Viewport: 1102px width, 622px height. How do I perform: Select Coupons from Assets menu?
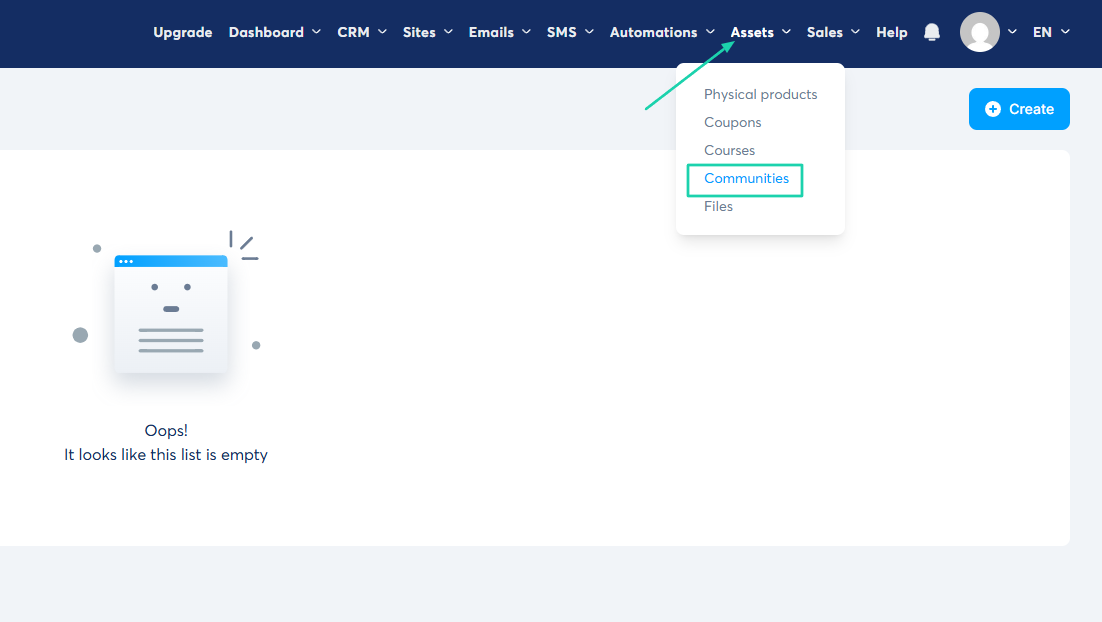click(x=732, y=122)
